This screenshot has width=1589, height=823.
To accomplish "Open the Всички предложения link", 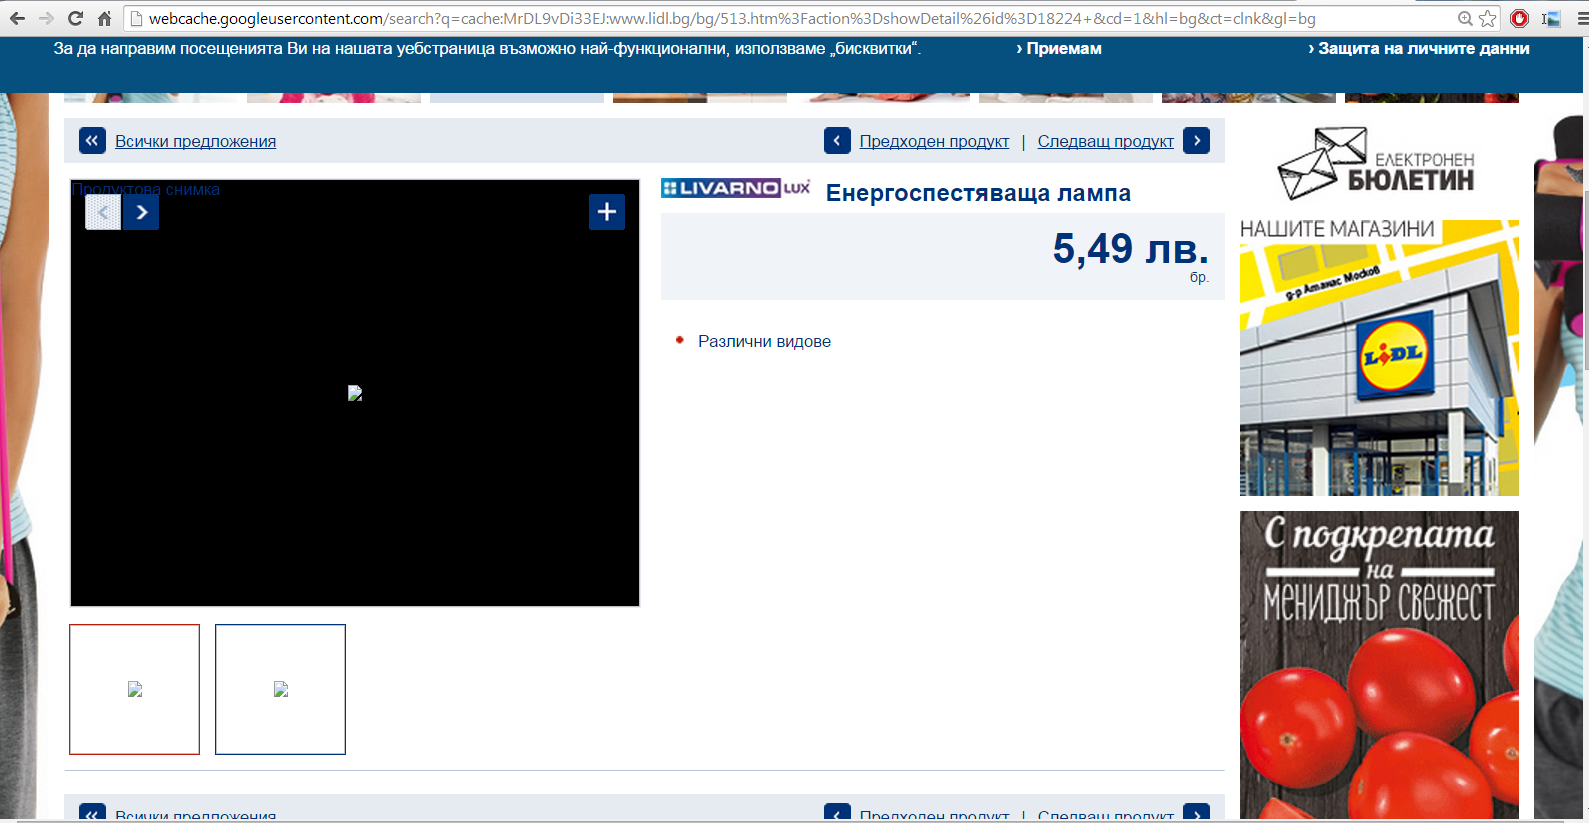I will pyautogui.click(x=195, y=142).
